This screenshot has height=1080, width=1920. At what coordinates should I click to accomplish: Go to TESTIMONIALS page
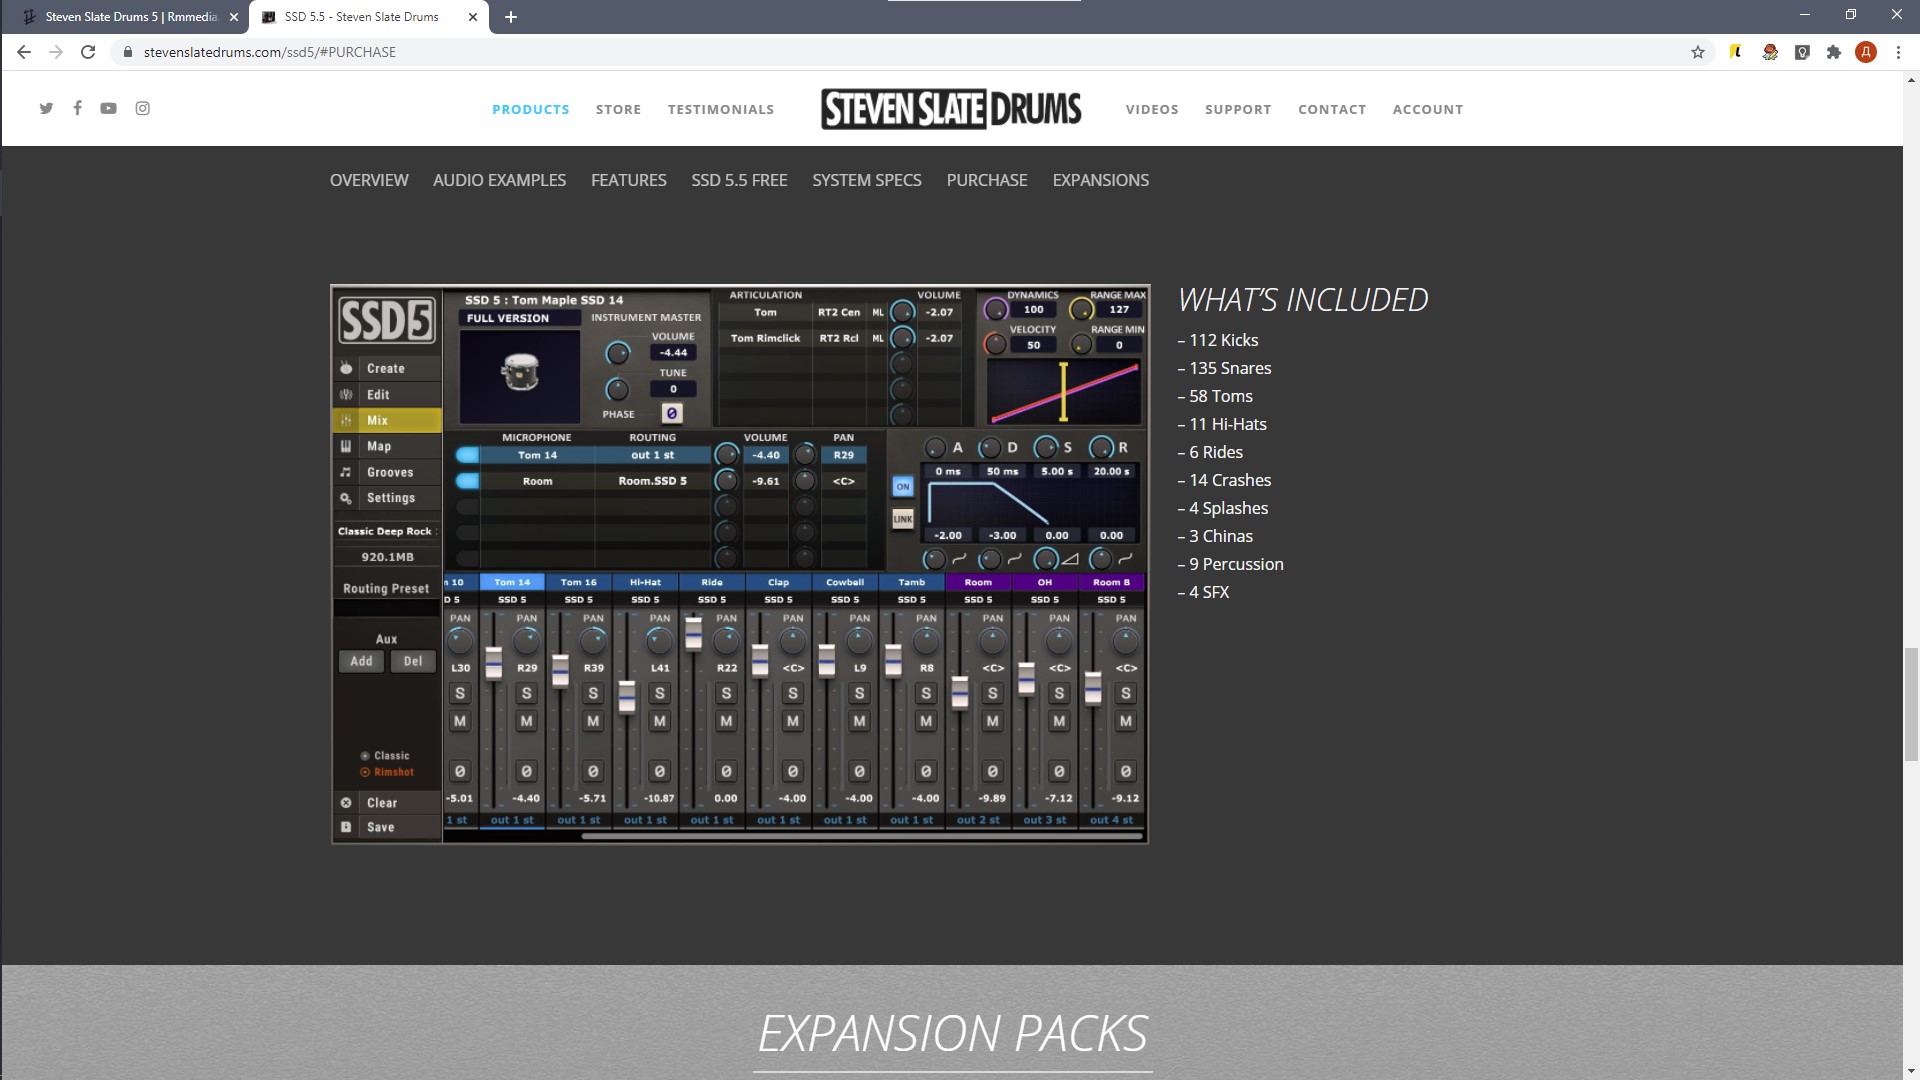point(721,109)
